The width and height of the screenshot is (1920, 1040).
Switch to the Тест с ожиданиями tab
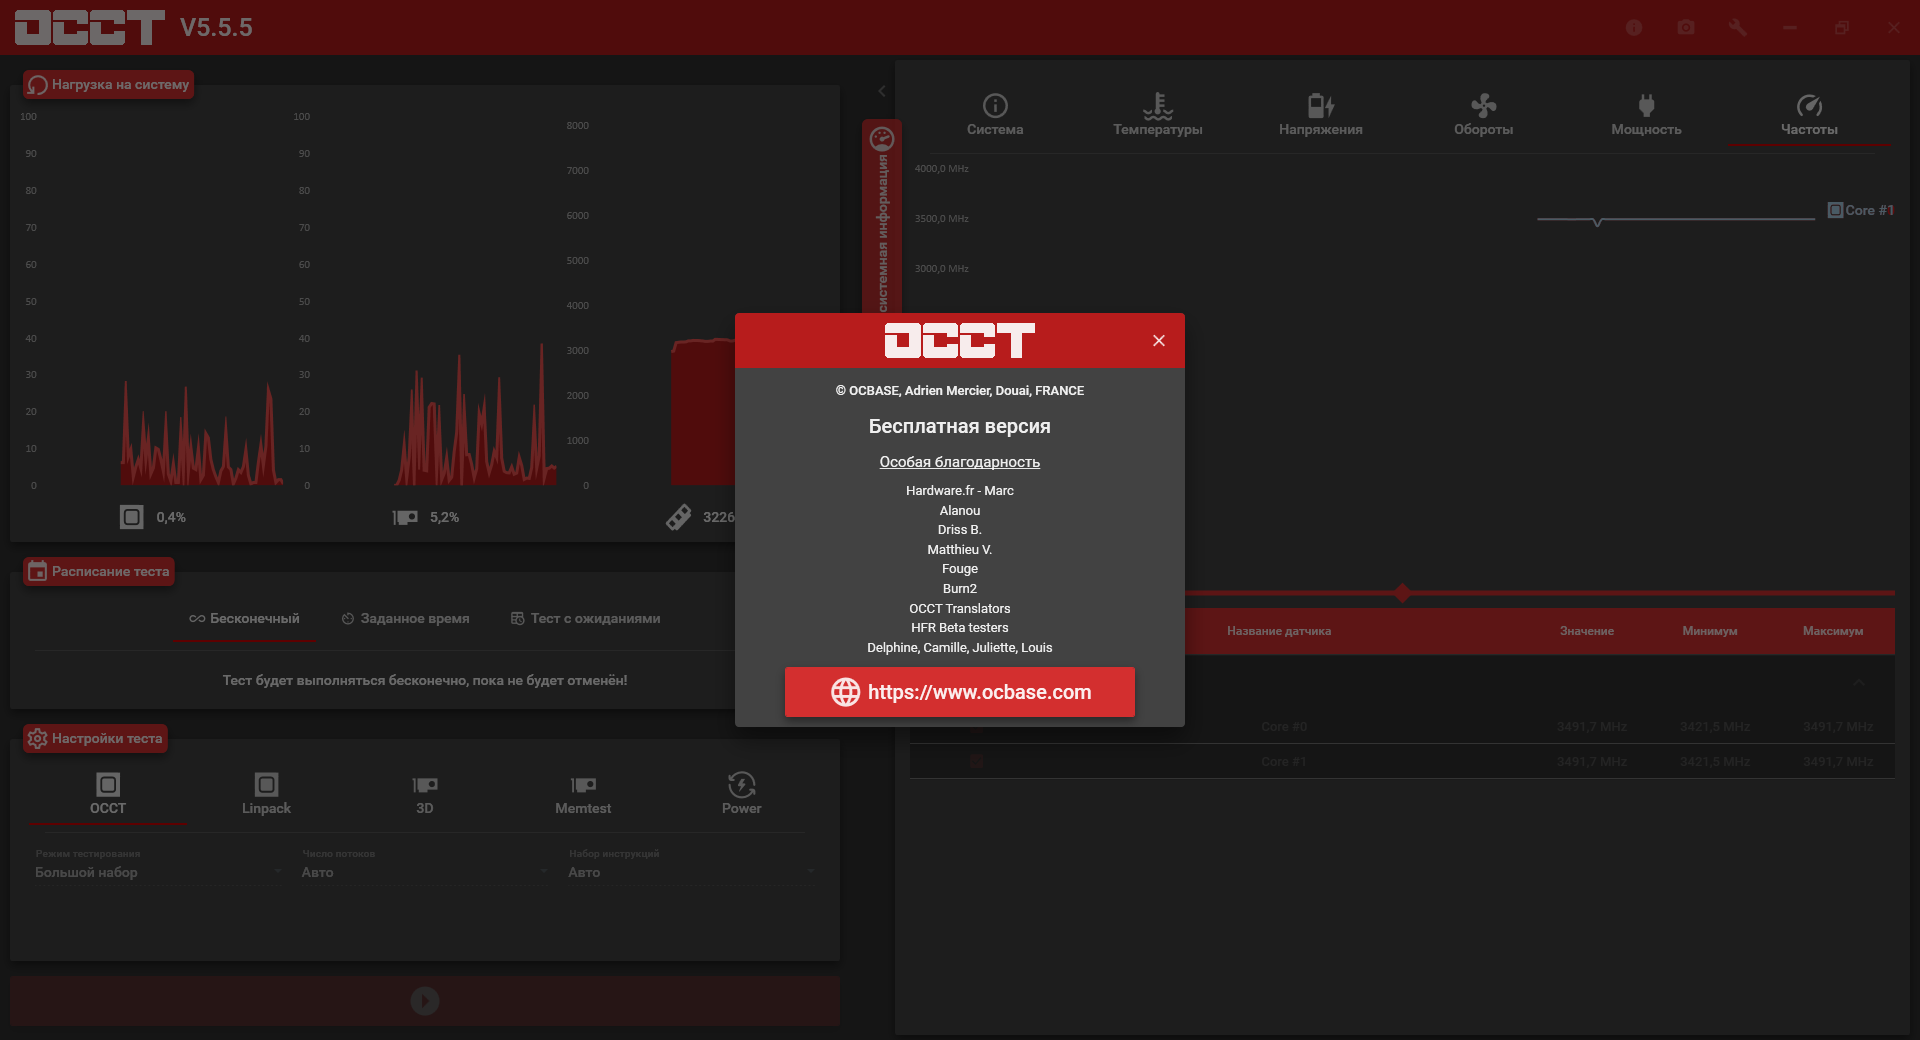(x=585, y=619)
